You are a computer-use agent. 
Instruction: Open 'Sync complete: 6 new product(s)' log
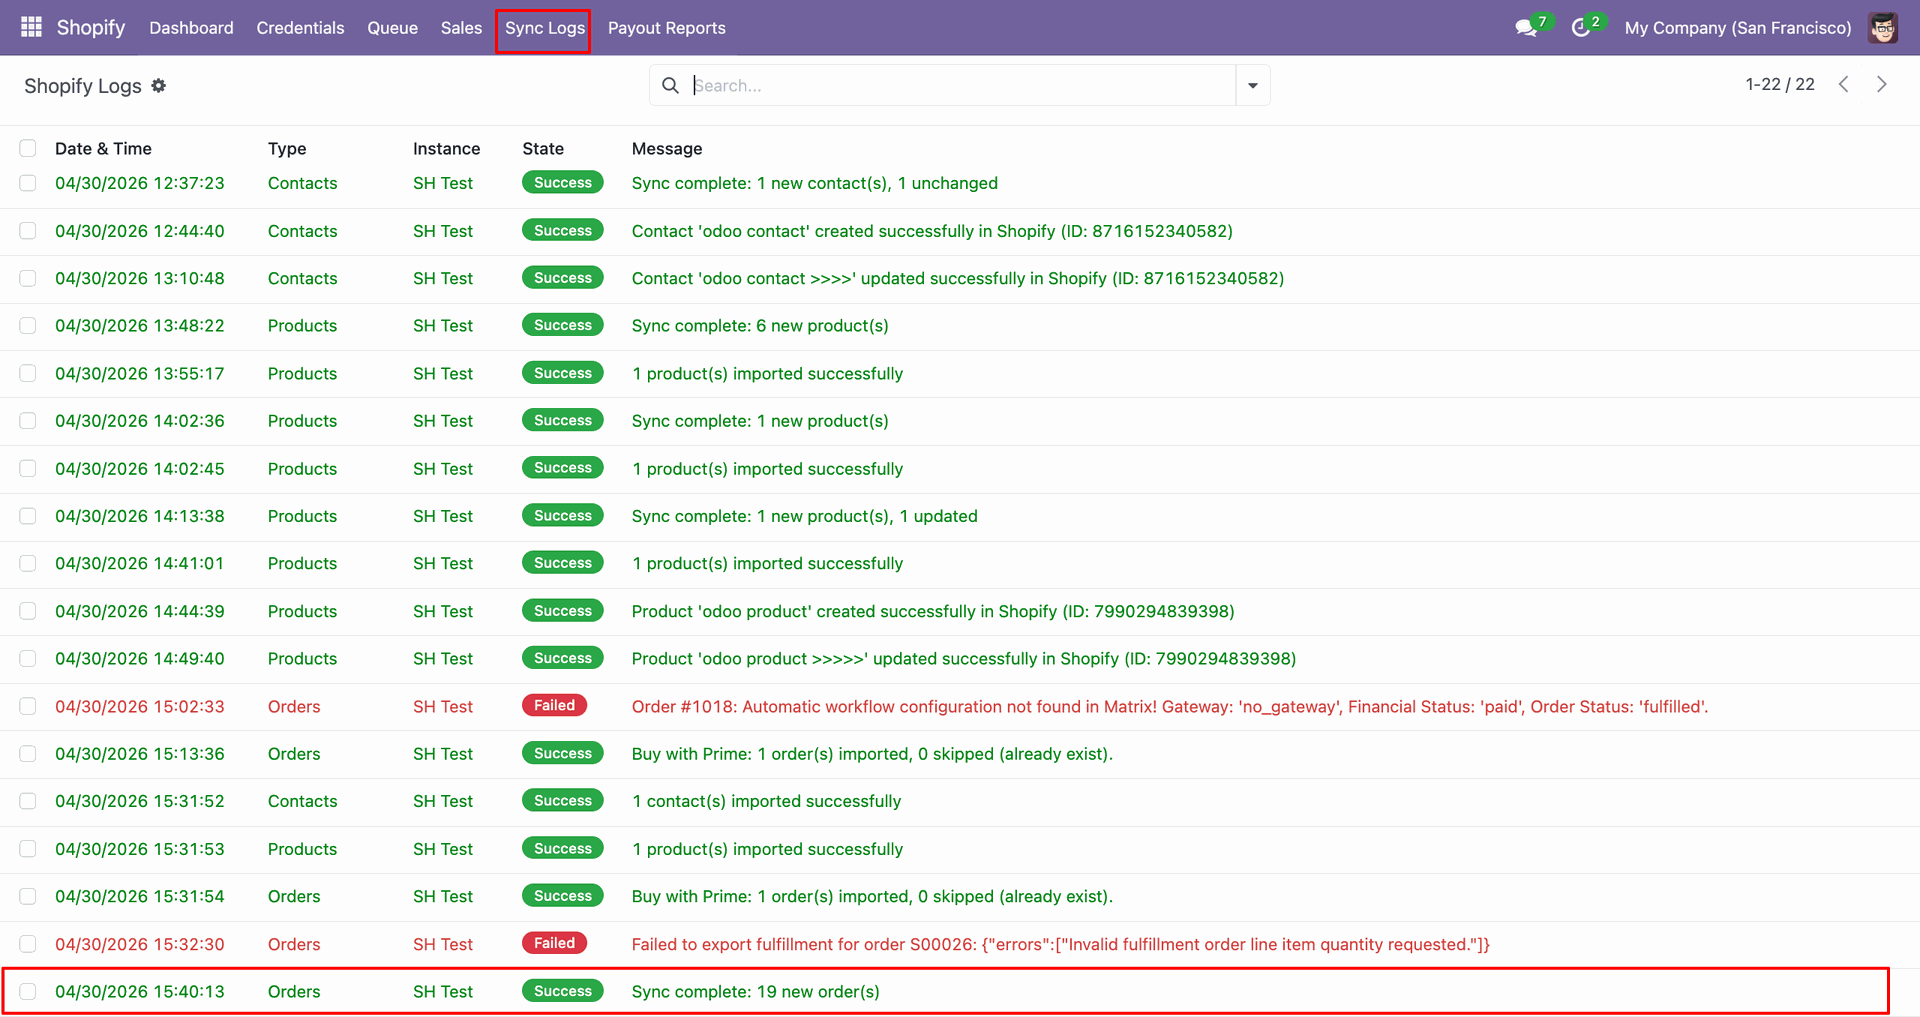760,326
